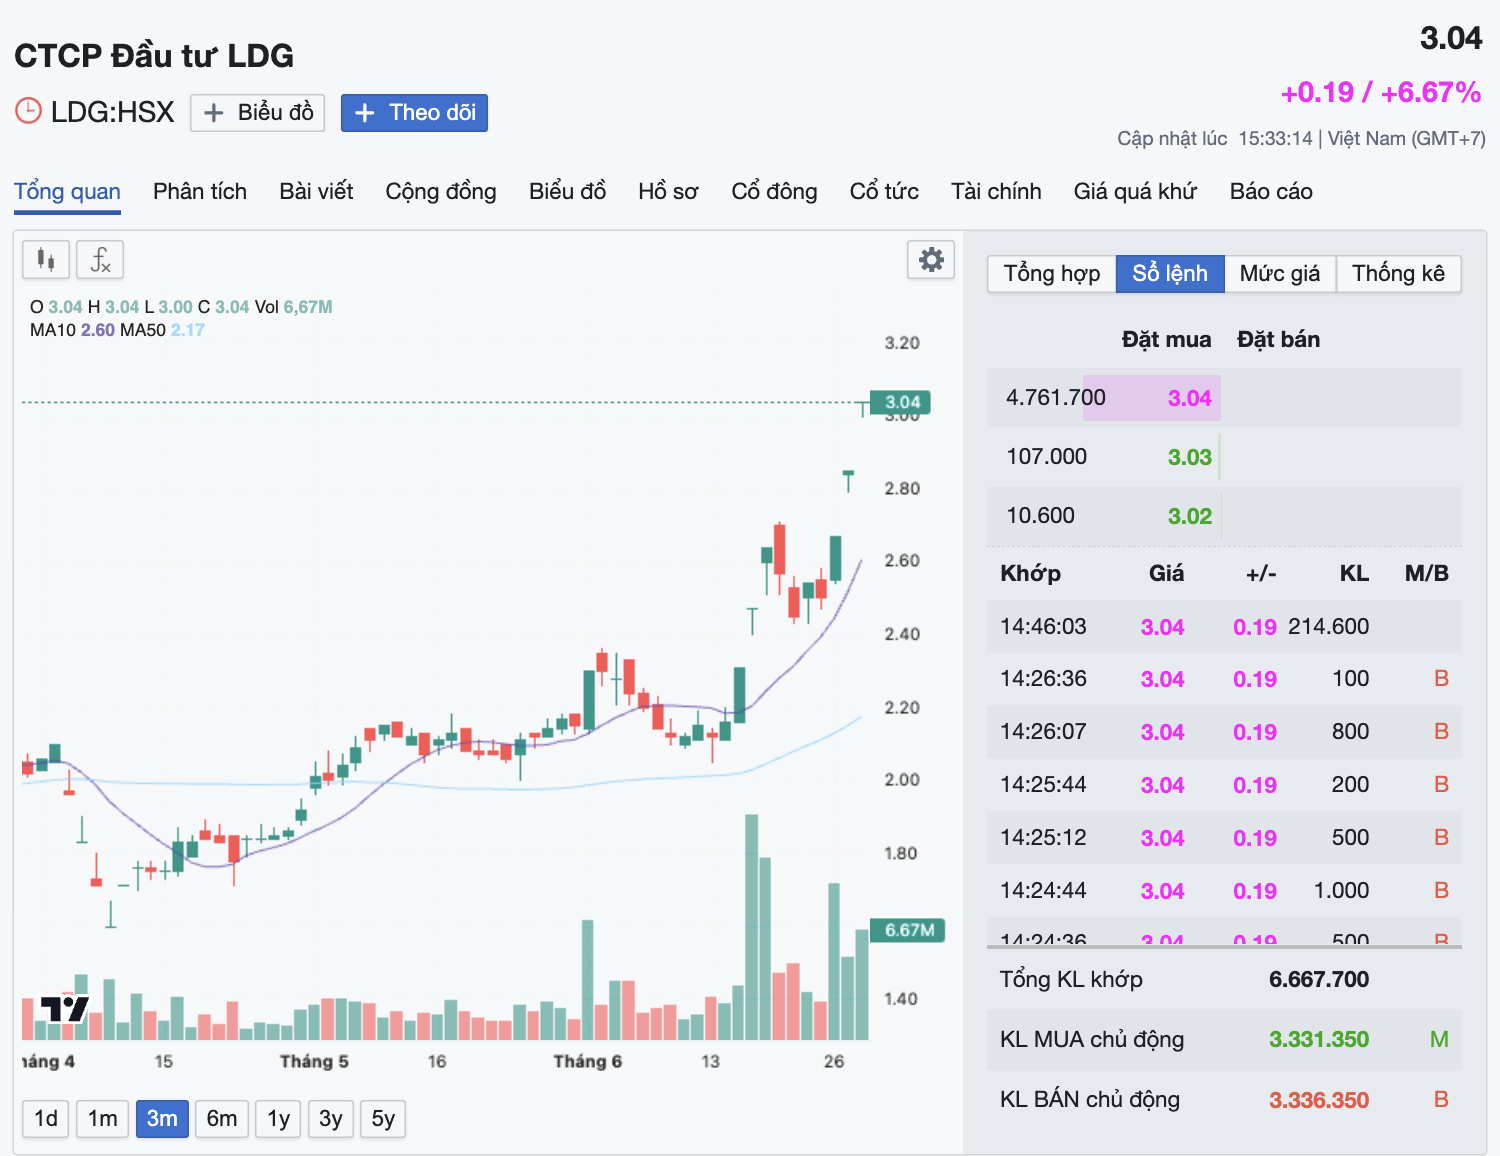Click KL MUA chủ động value 3.331.350
Viewport: 1500px width, 1156px height.
(1319, 1040)
